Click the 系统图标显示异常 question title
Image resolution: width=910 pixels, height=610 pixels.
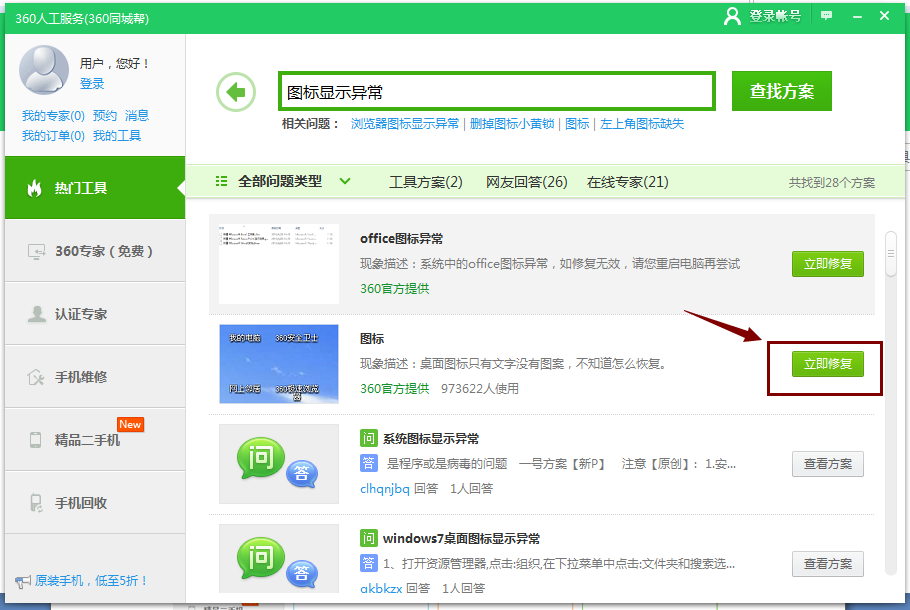(x=431, y=438)
